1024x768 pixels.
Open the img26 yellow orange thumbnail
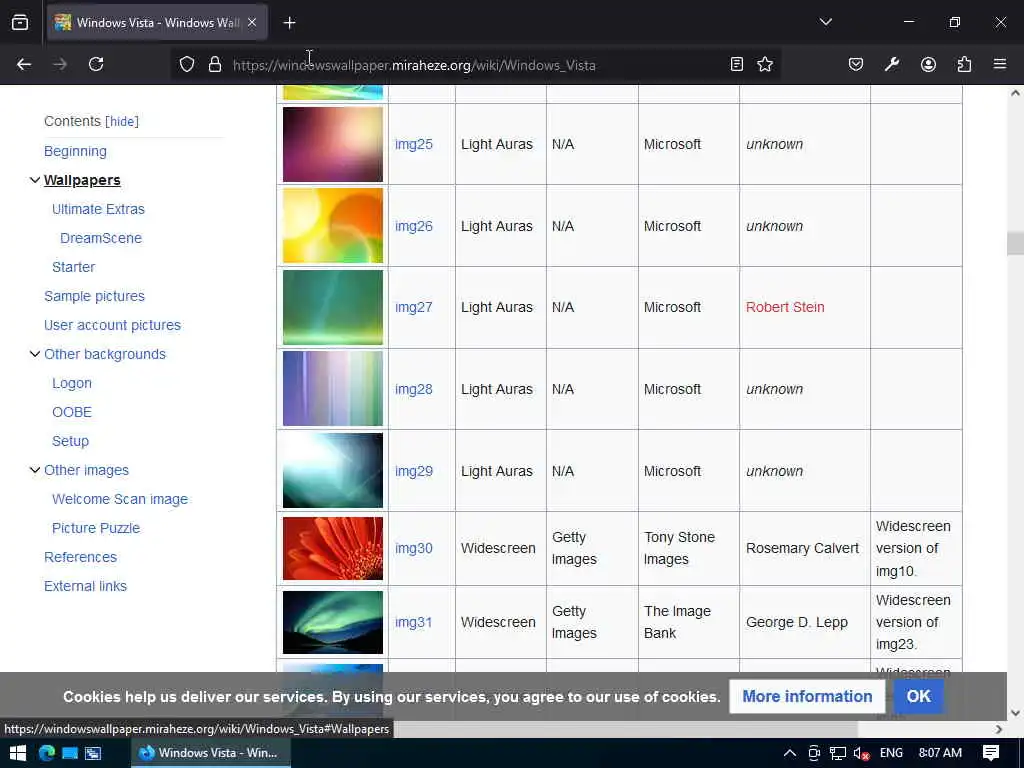click(333, 225)
